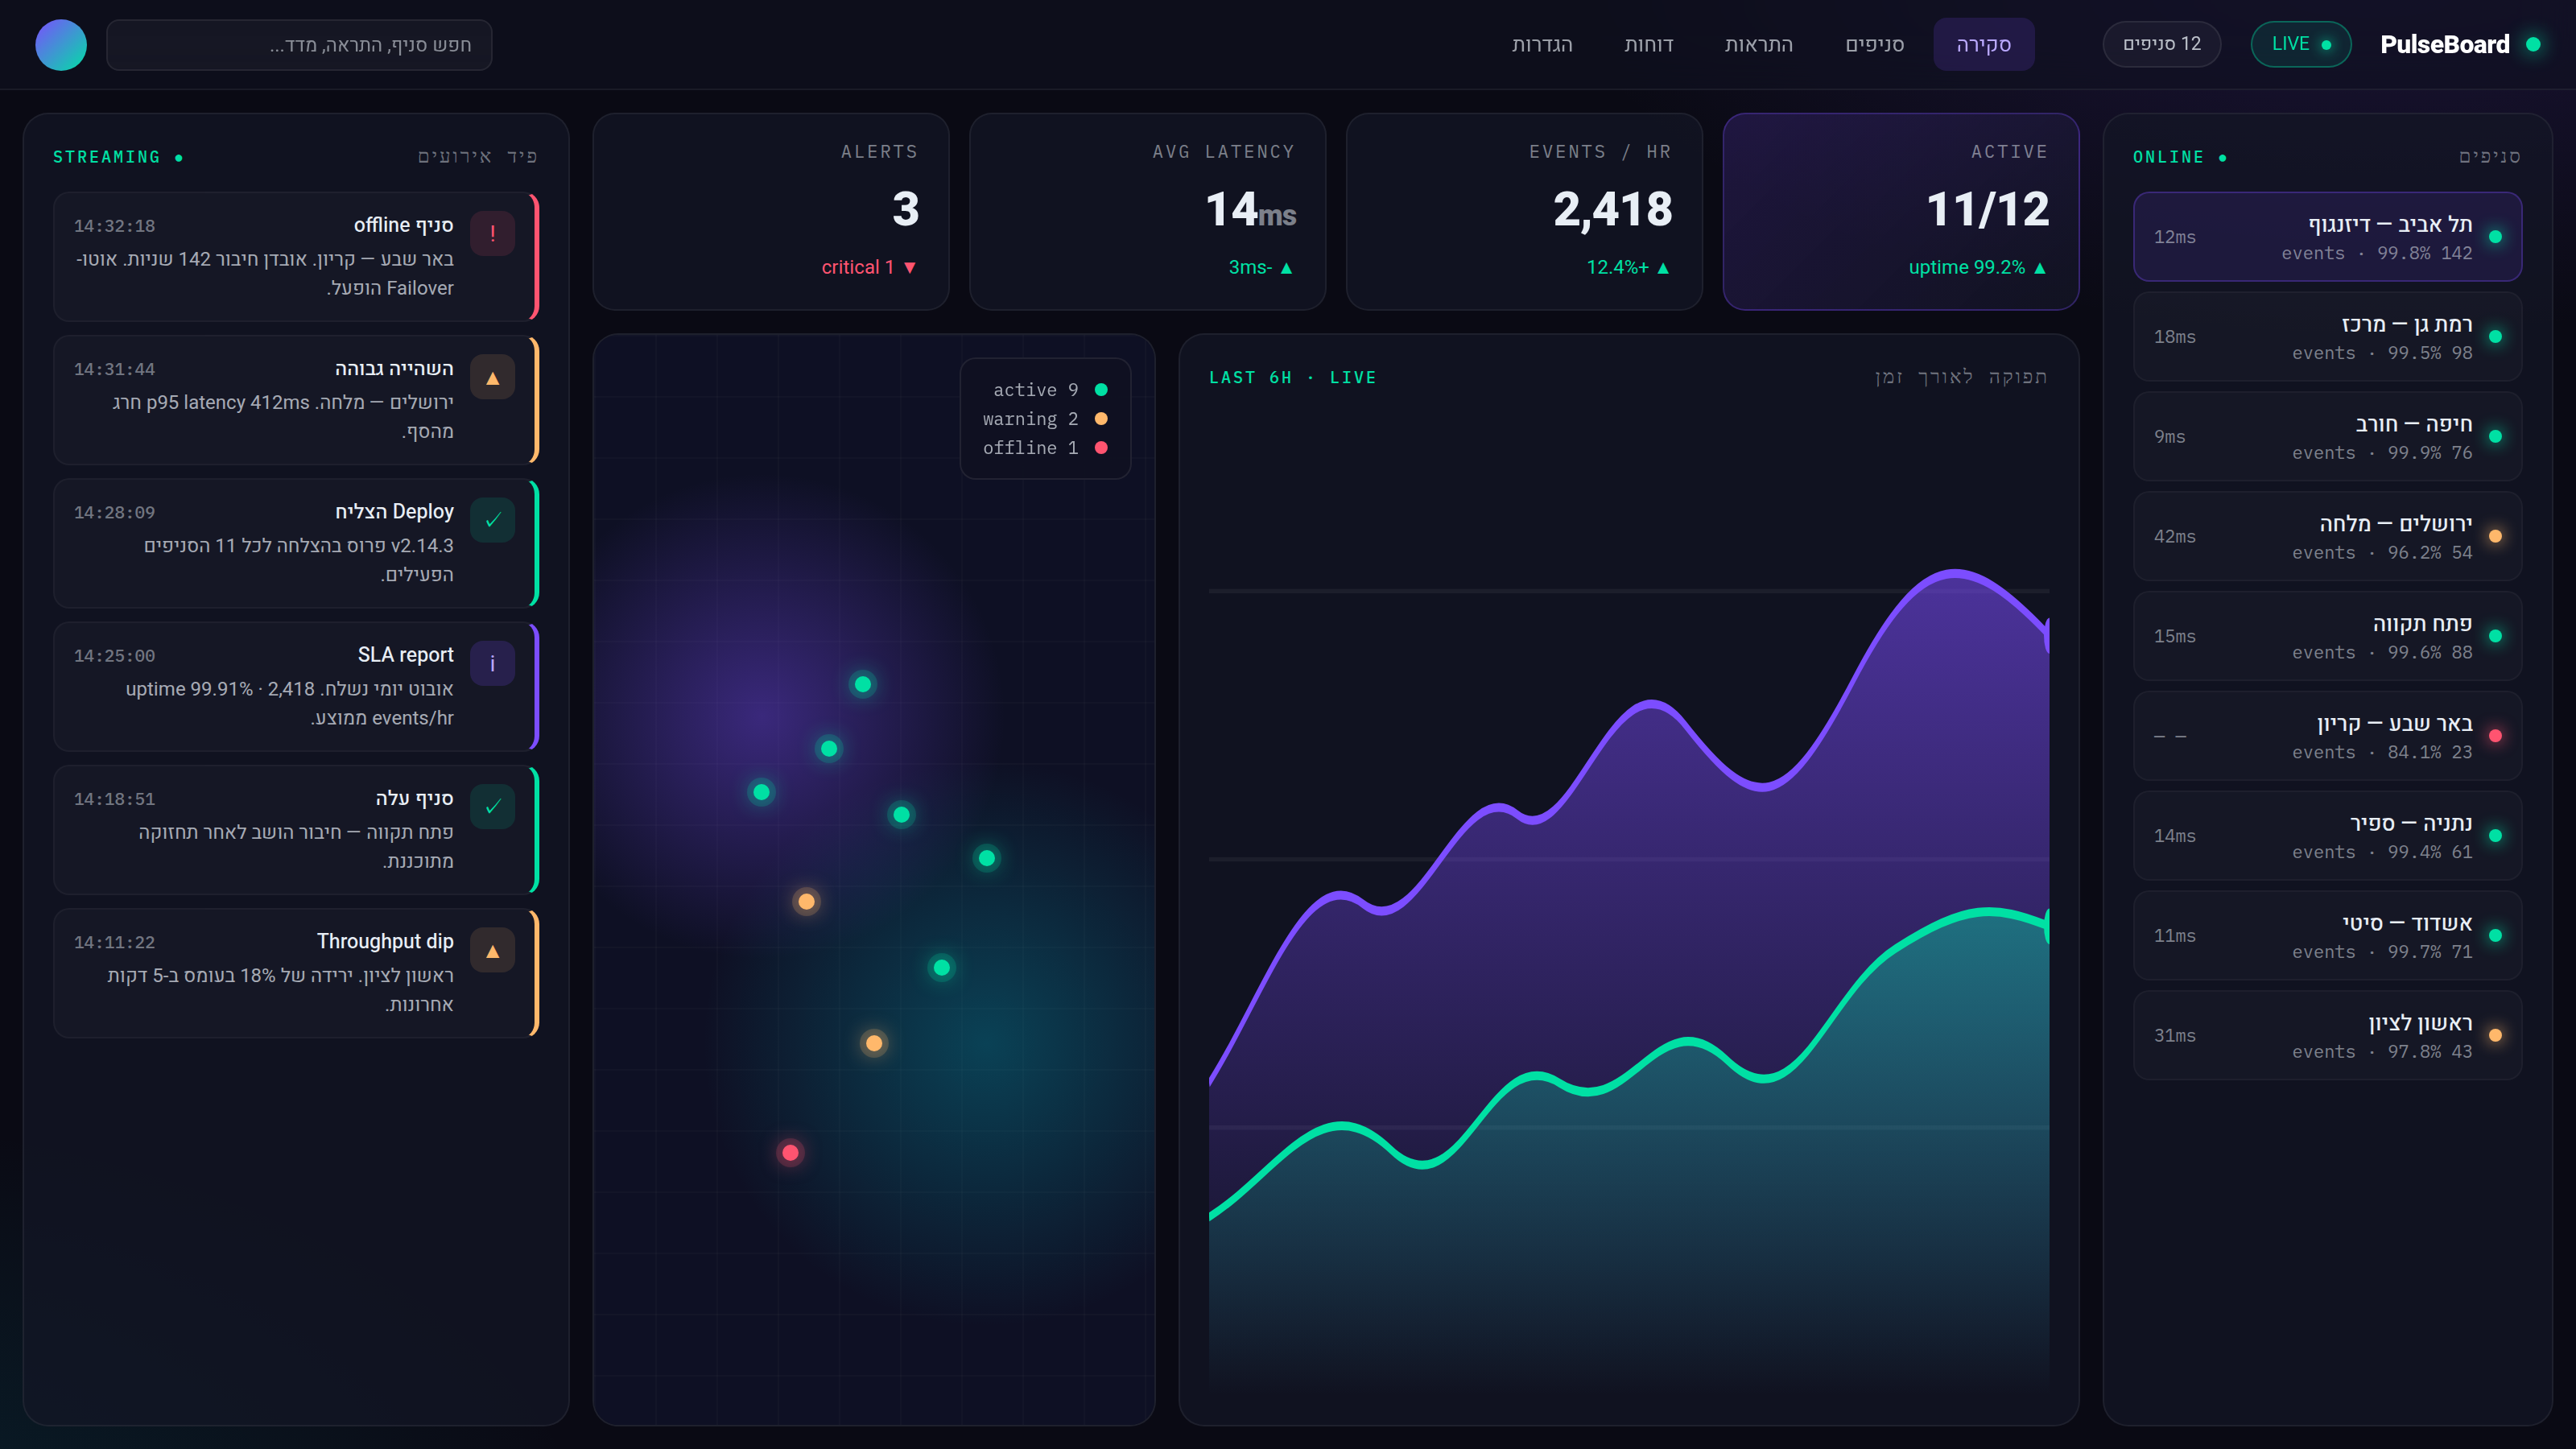2576x1449 pixels.
Task: Open the דוחות nav tab
Action: pyautogui.click(x=1649, y=45)
